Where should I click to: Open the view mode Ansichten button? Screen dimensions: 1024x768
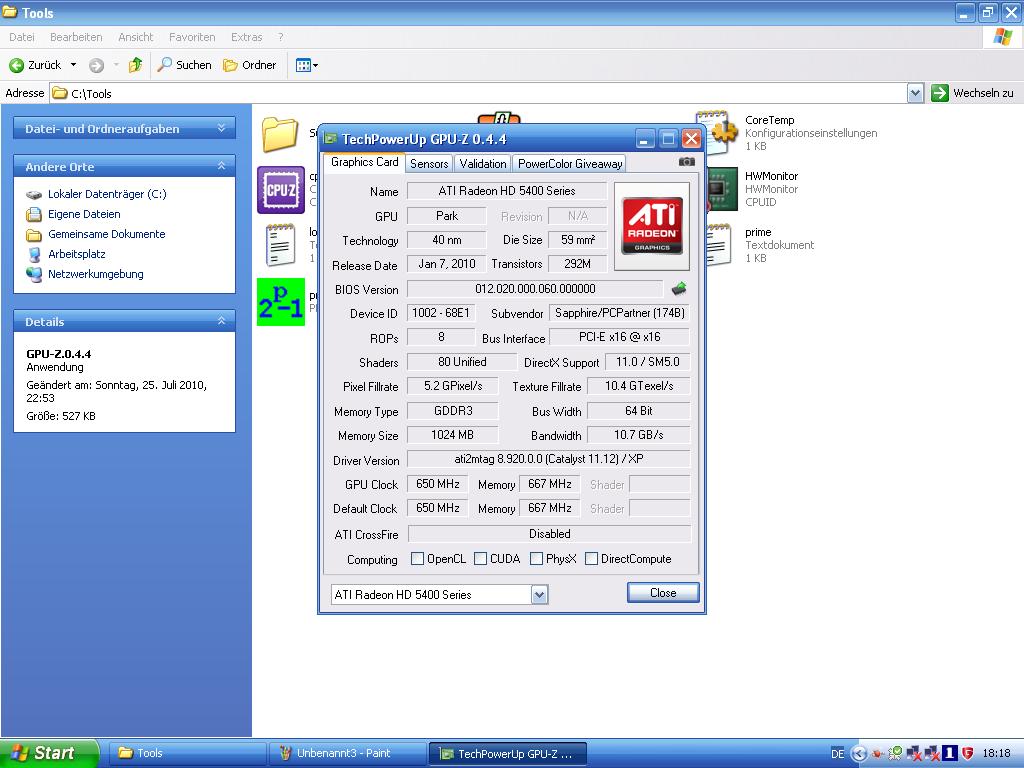pos(306,65)
